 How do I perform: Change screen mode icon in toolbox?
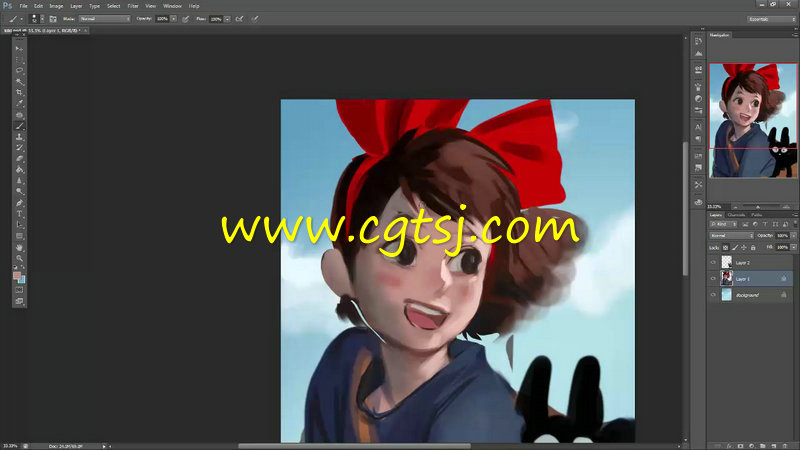(19, 302)
